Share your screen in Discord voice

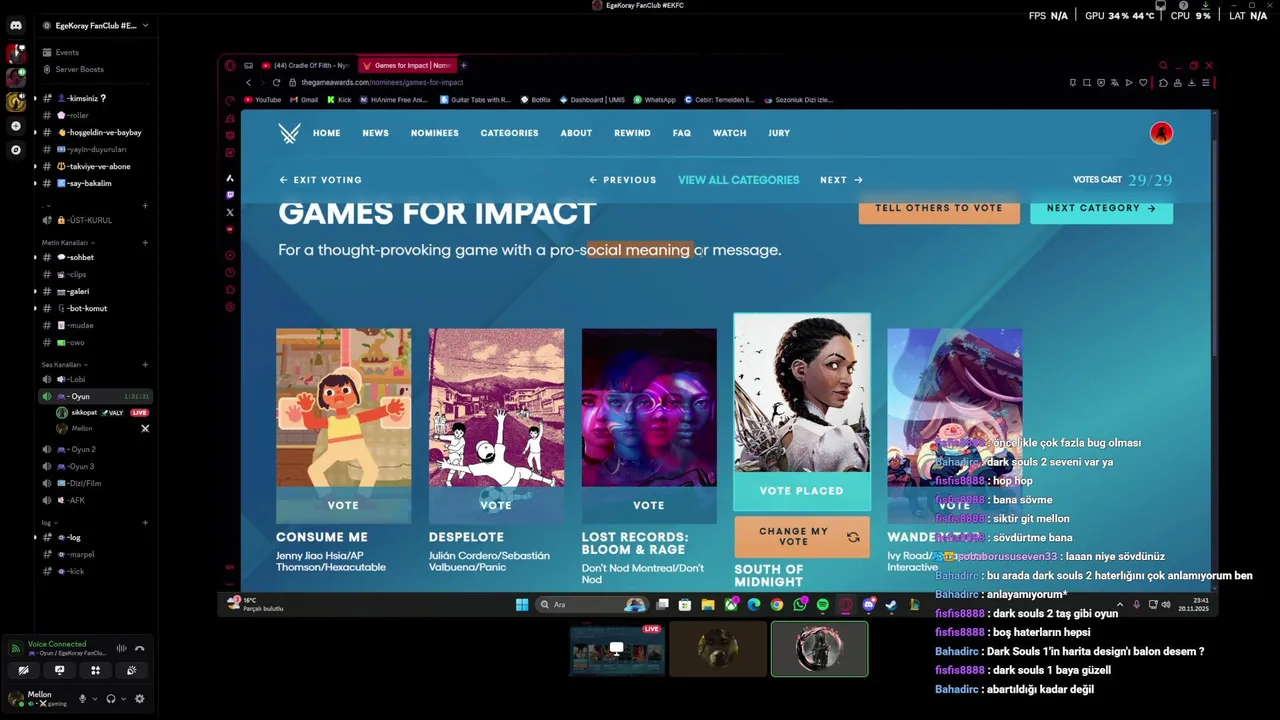tap(59, 670)
